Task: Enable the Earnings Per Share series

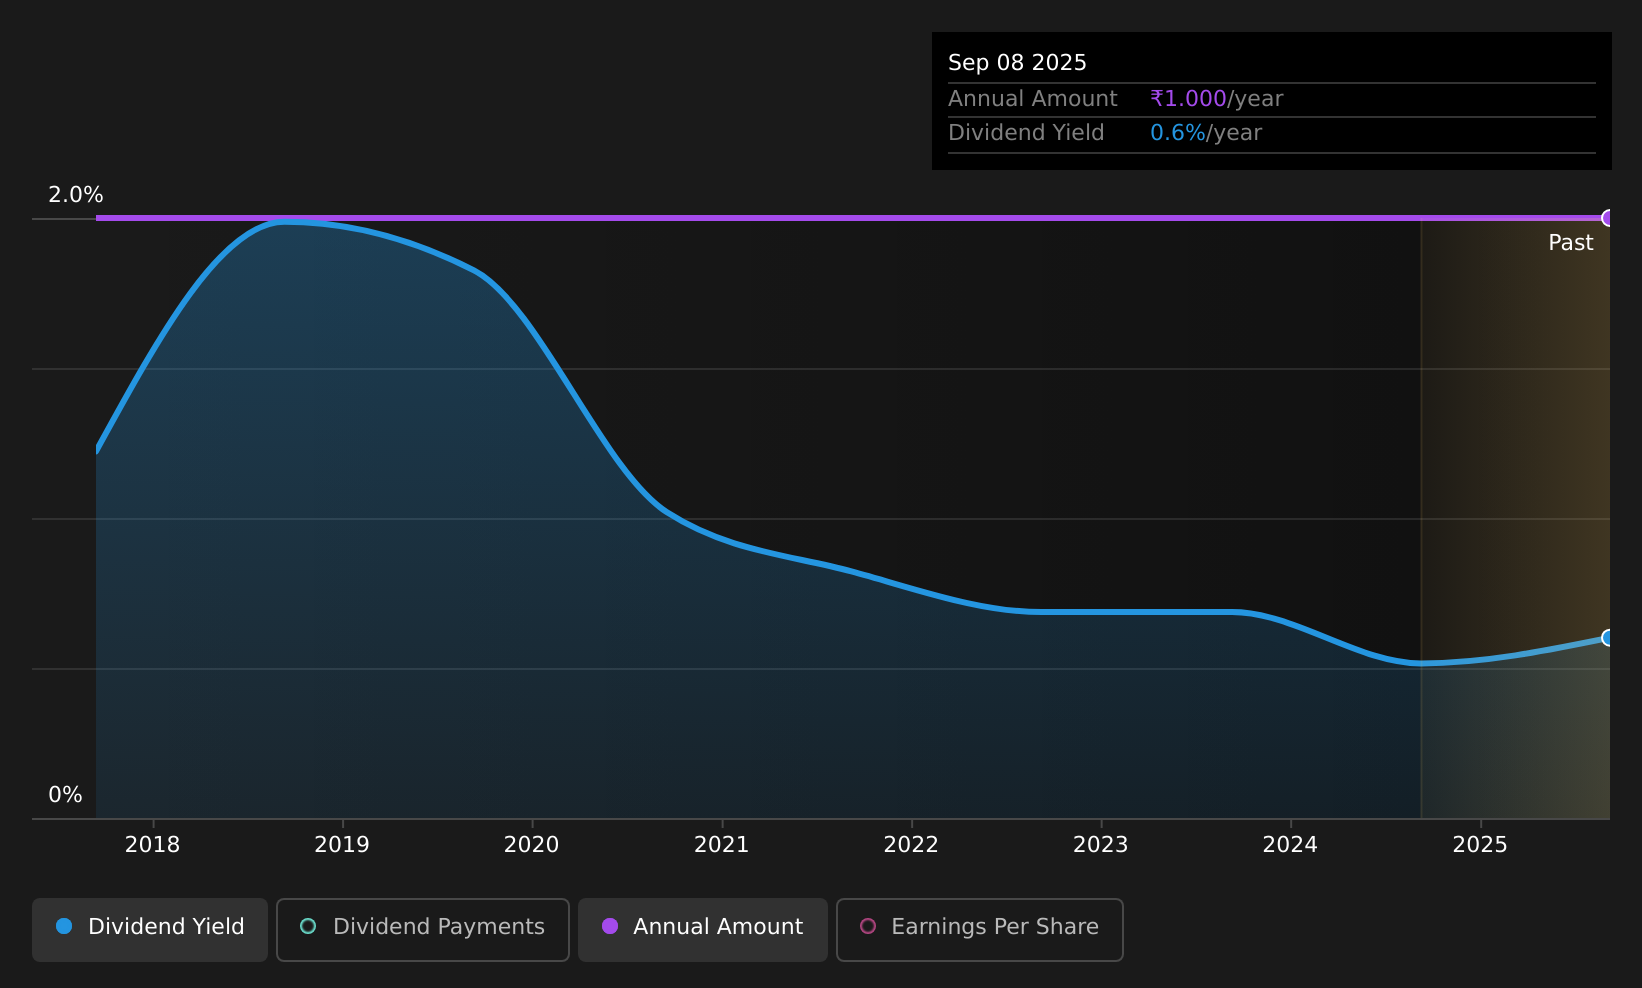Action: [980, 929]
